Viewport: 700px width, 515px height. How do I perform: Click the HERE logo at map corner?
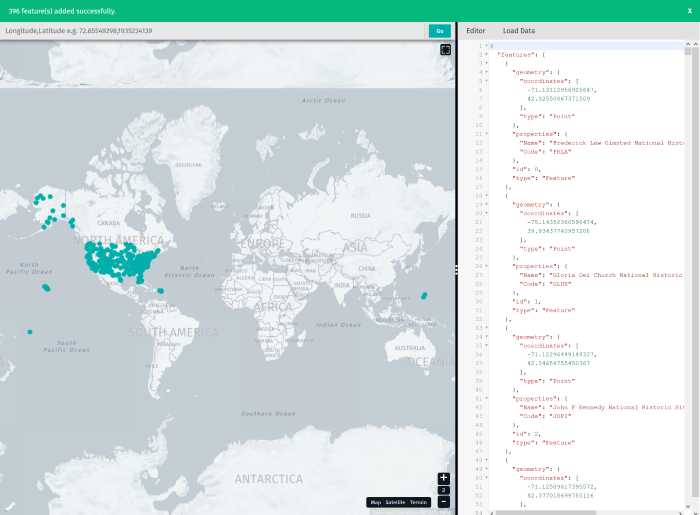point(10,506)
